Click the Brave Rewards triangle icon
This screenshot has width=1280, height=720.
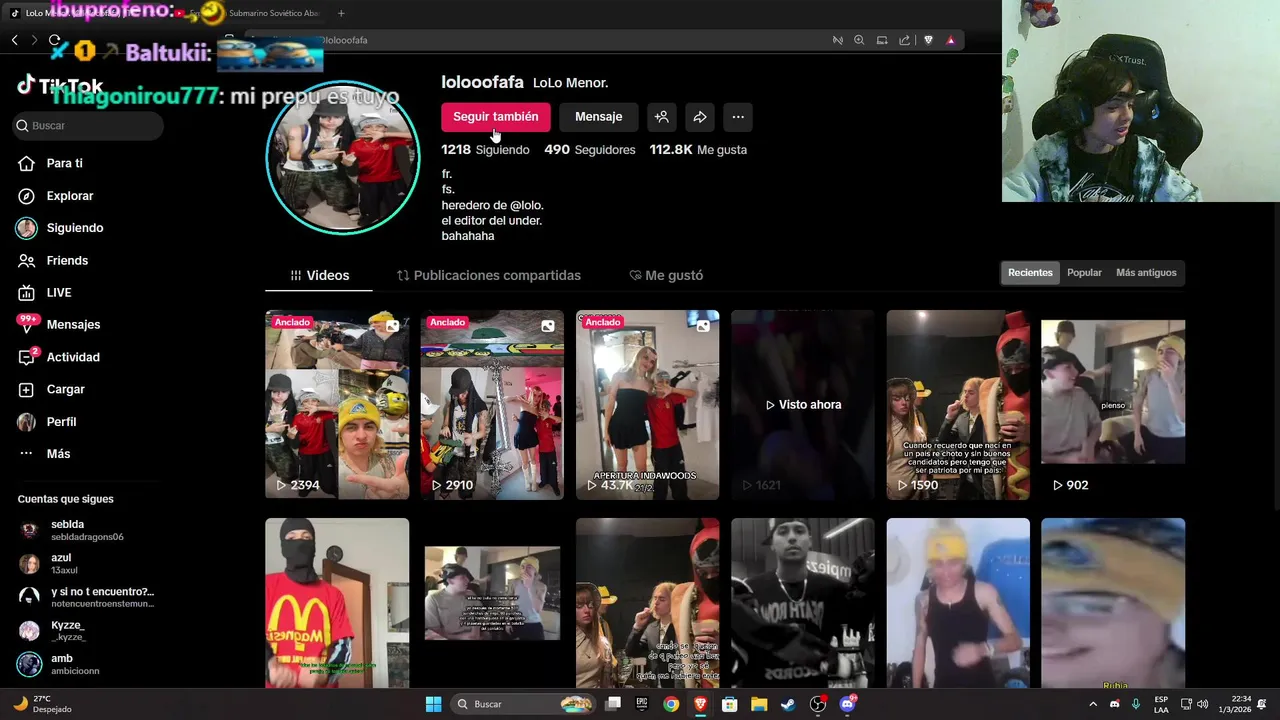point(950,40)
